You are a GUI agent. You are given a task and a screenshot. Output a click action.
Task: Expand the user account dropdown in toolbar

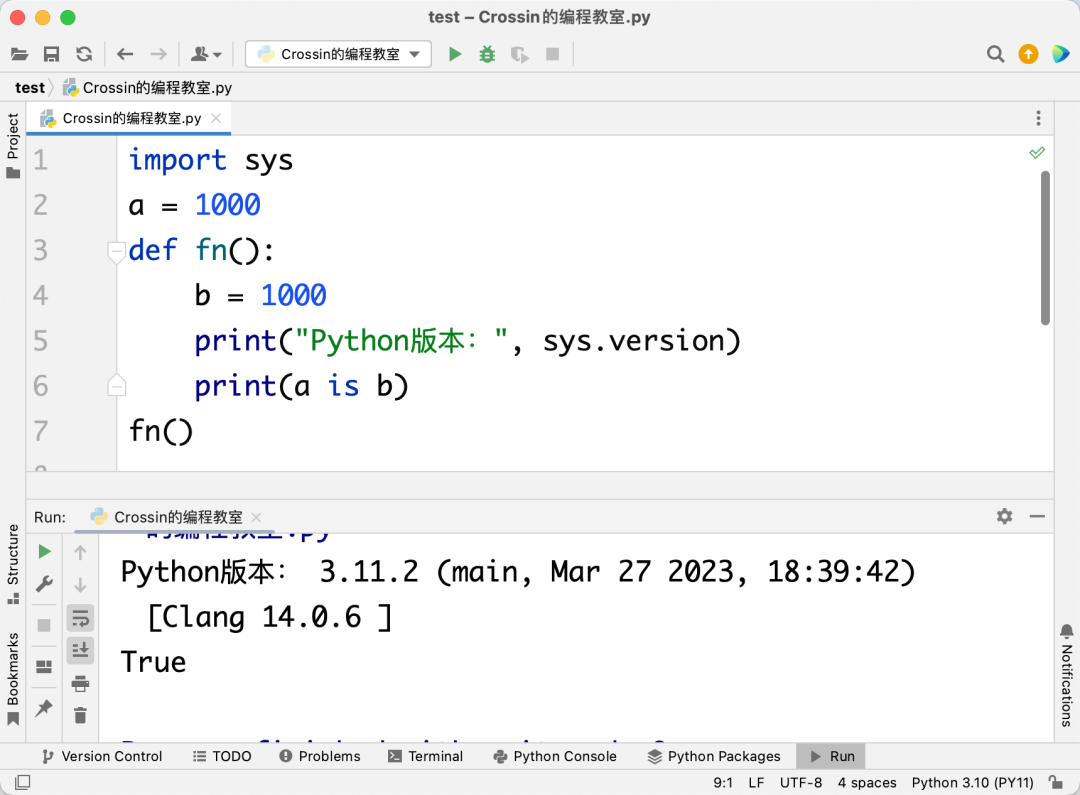(x=206, y=54)
